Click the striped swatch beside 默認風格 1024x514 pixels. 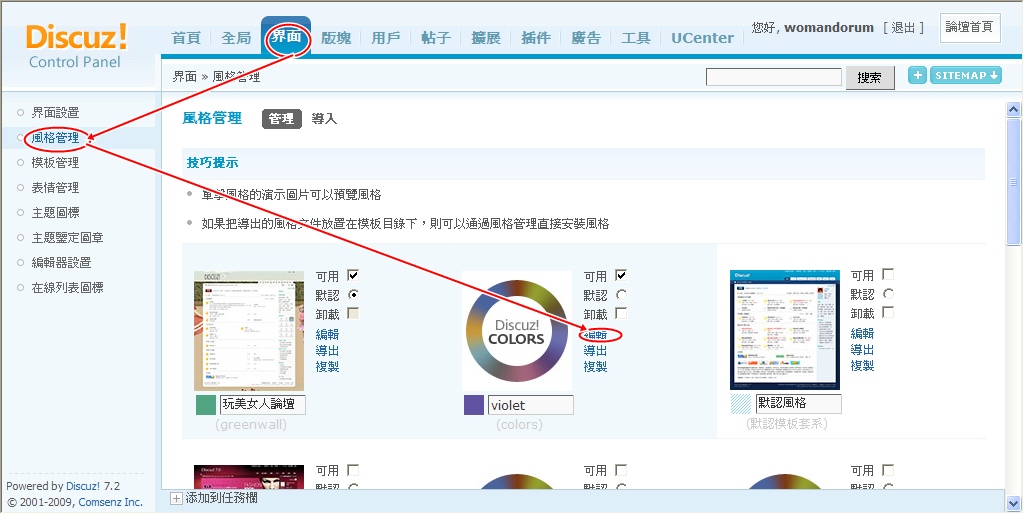741,404
